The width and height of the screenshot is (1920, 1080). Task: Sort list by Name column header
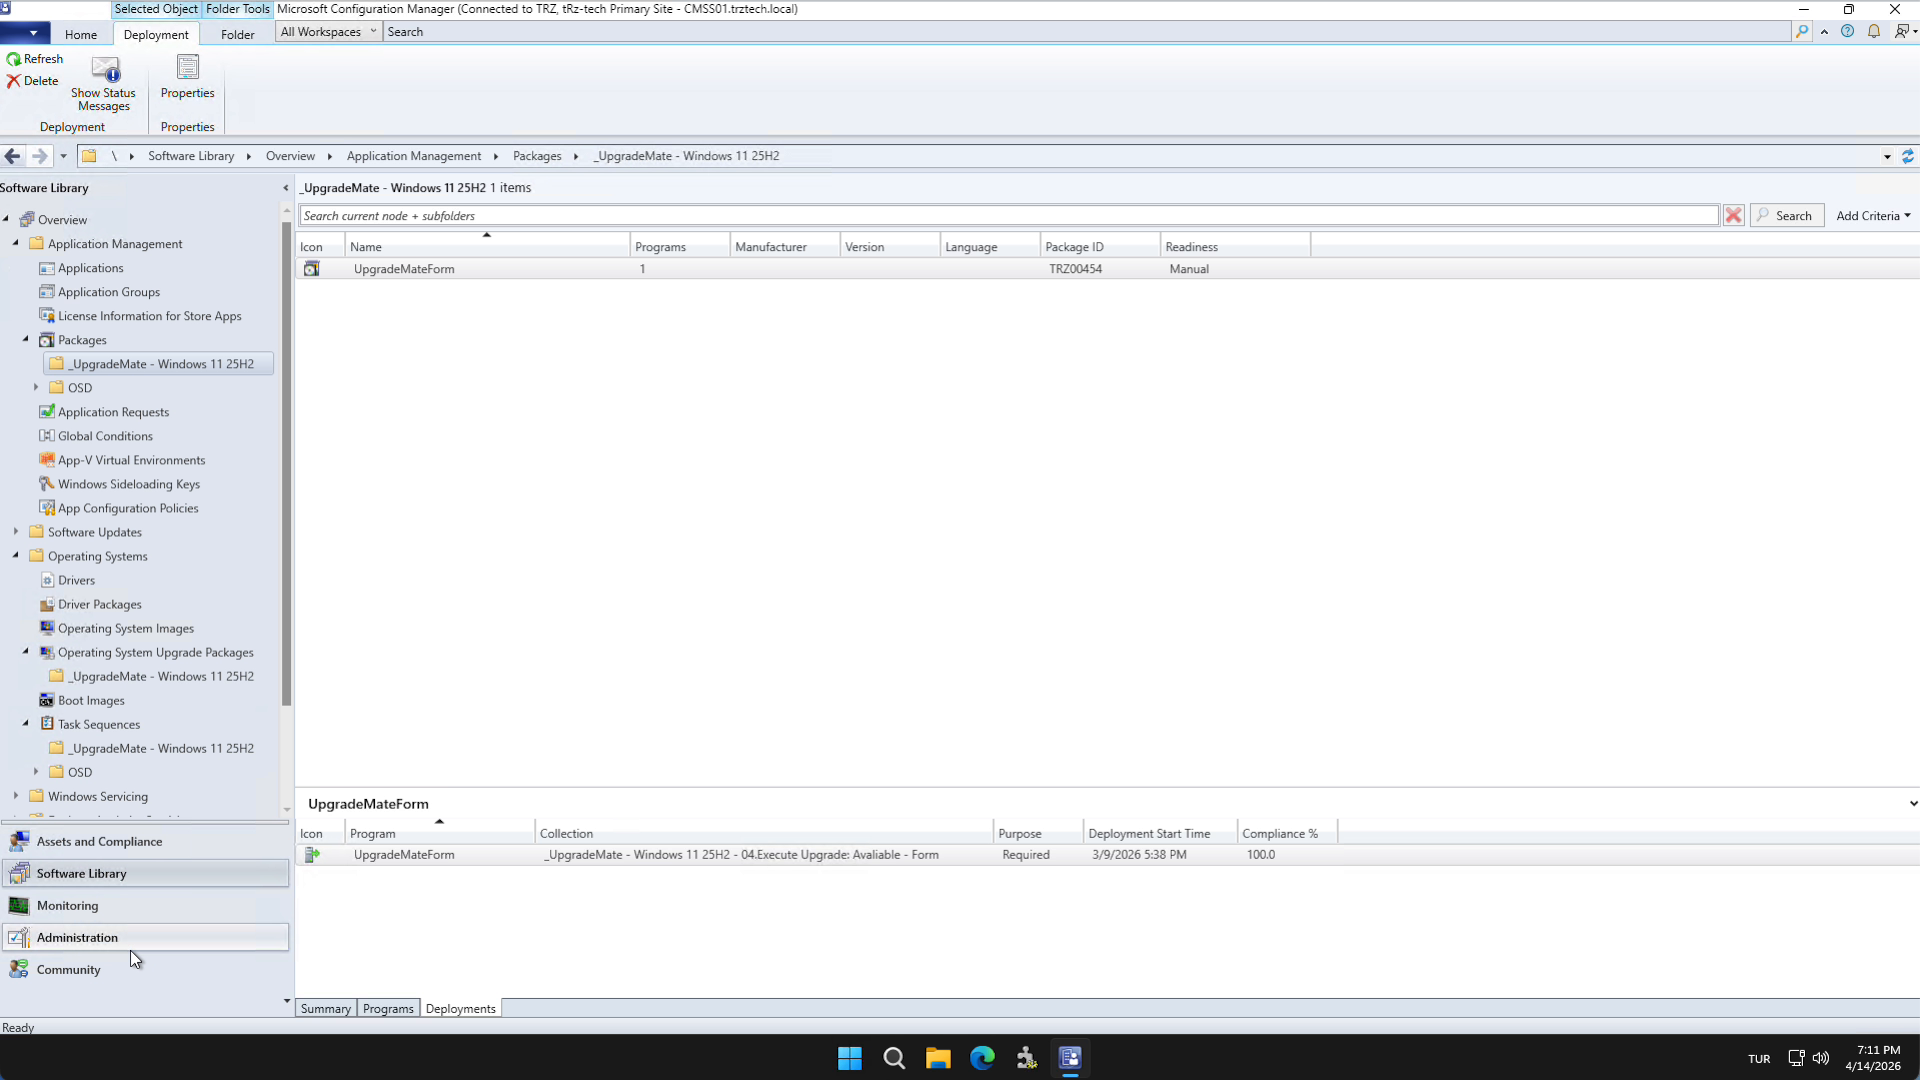pyautogui.click(x=487, y=247)
